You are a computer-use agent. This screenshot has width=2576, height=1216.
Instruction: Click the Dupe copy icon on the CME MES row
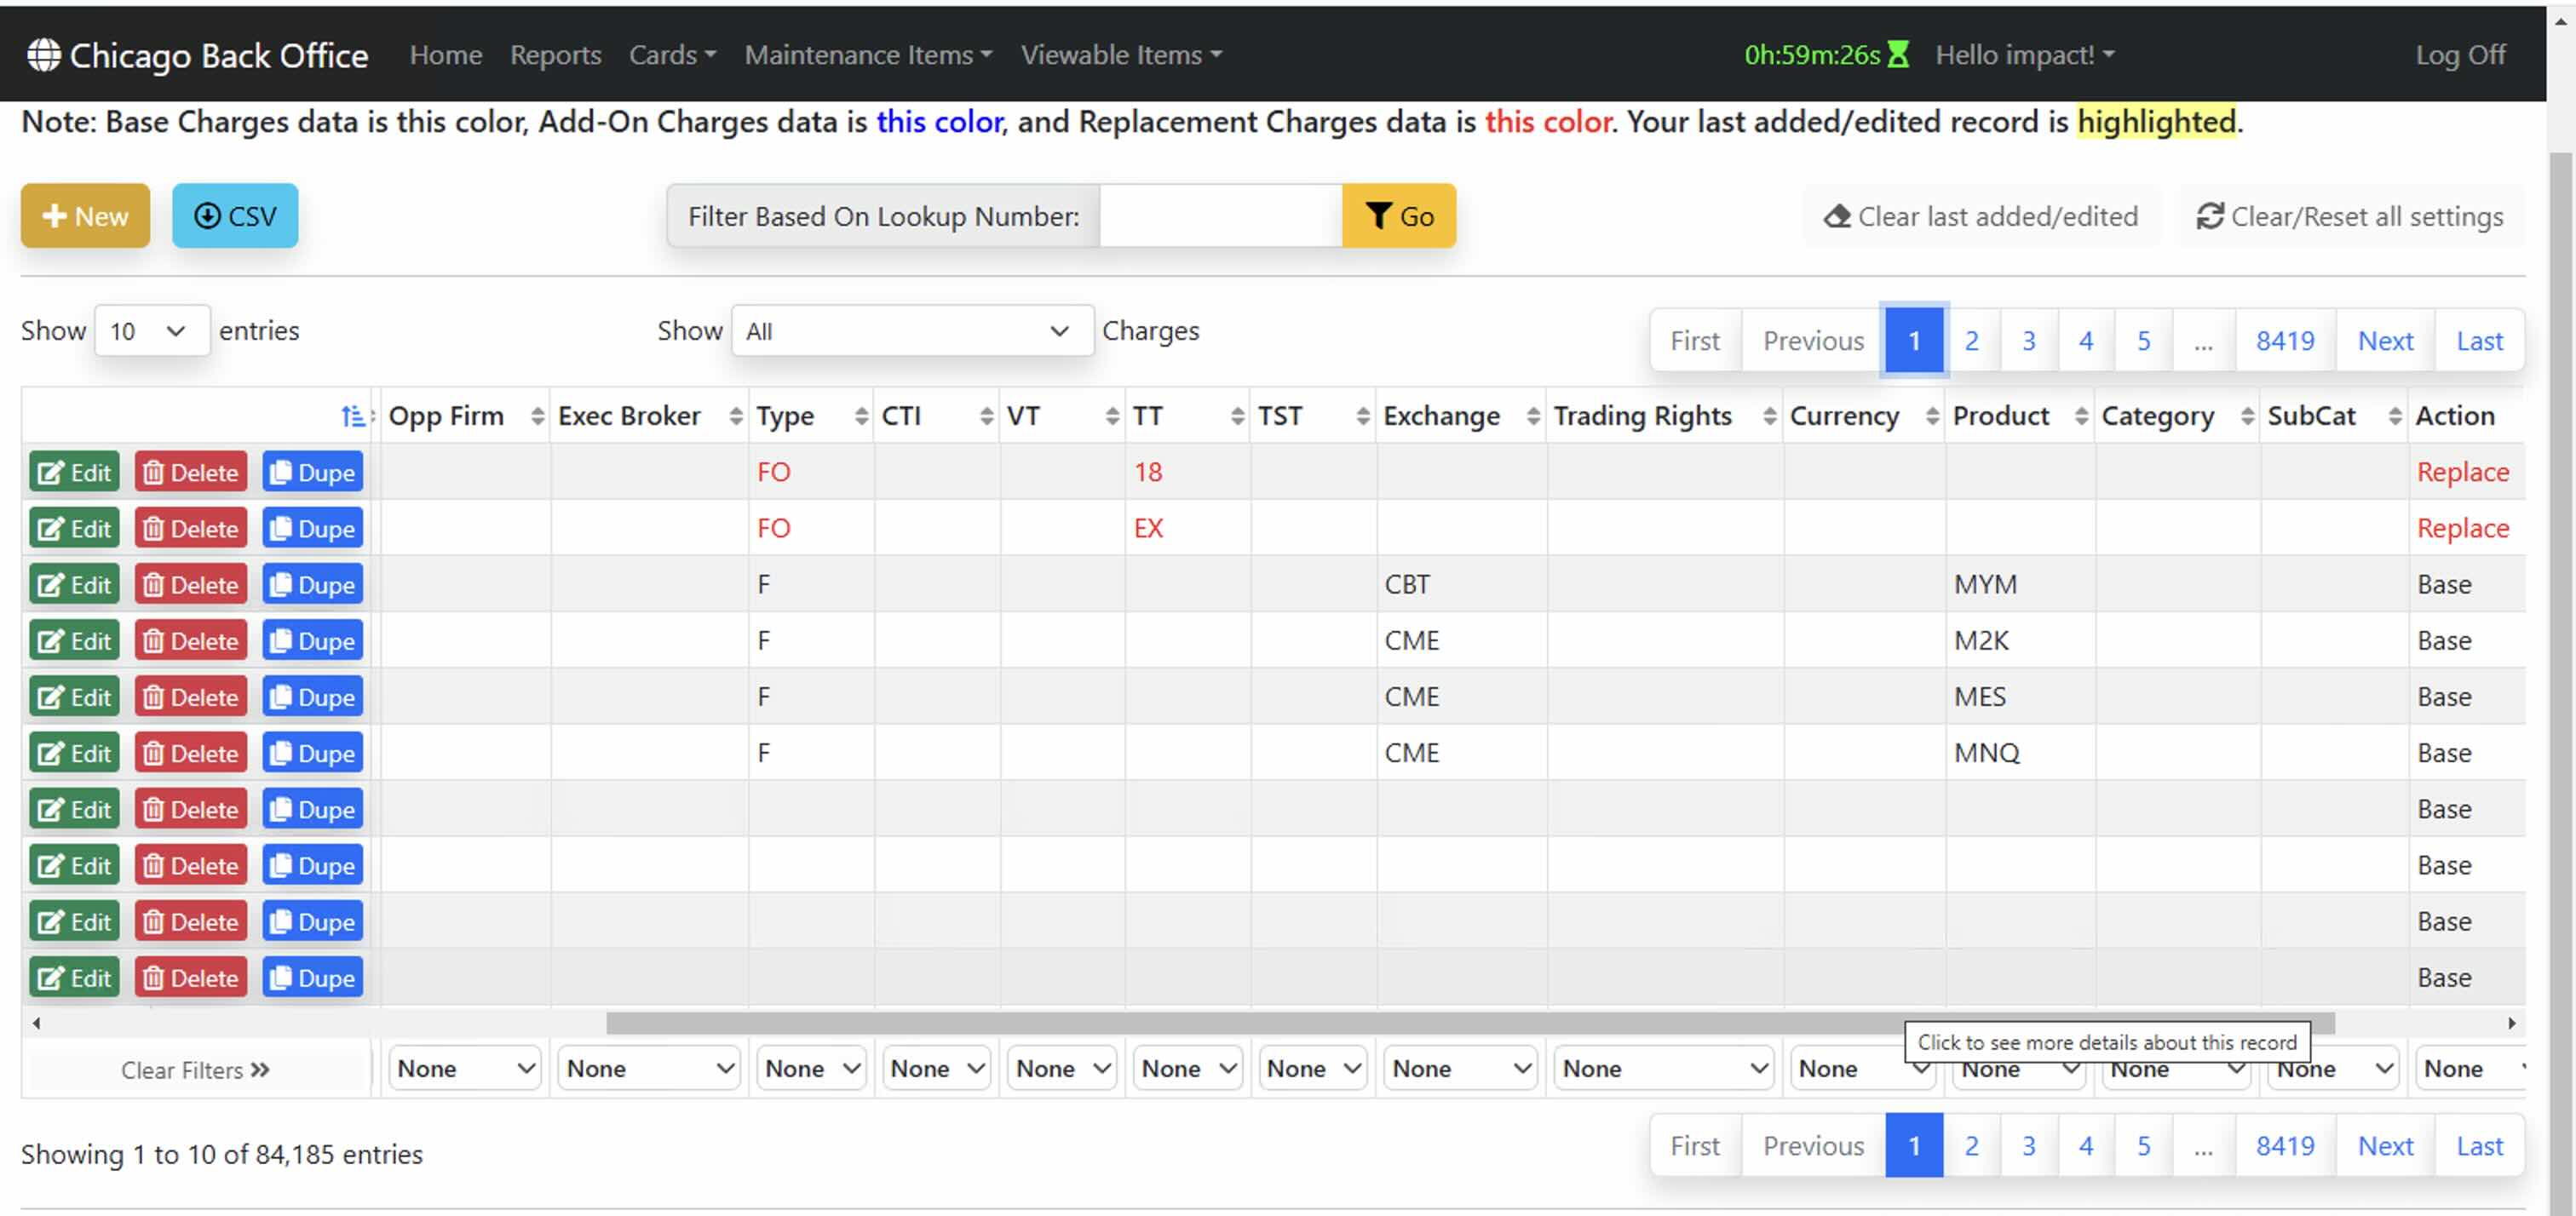[282, 696]
